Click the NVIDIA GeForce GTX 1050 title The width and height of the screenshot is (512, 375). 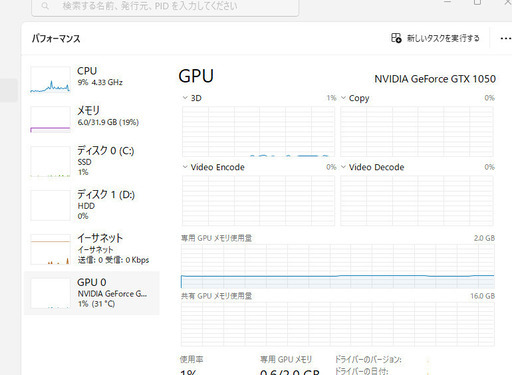435,79
